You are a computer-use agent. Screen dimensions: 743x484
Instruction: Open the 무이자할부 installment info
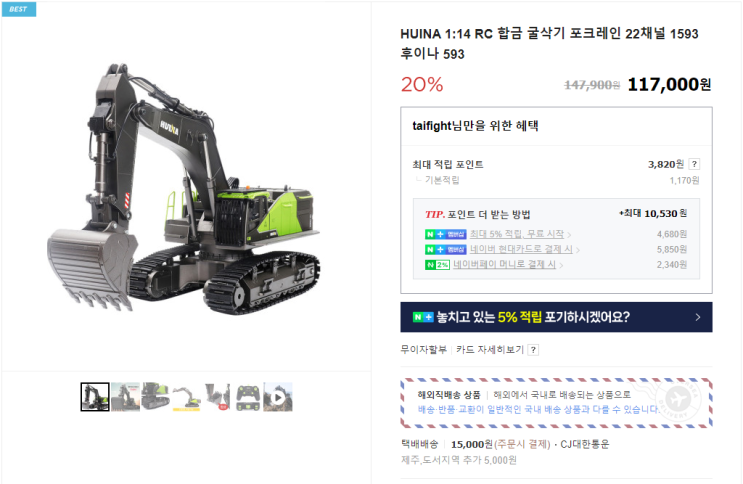click(x=424, y=350)
